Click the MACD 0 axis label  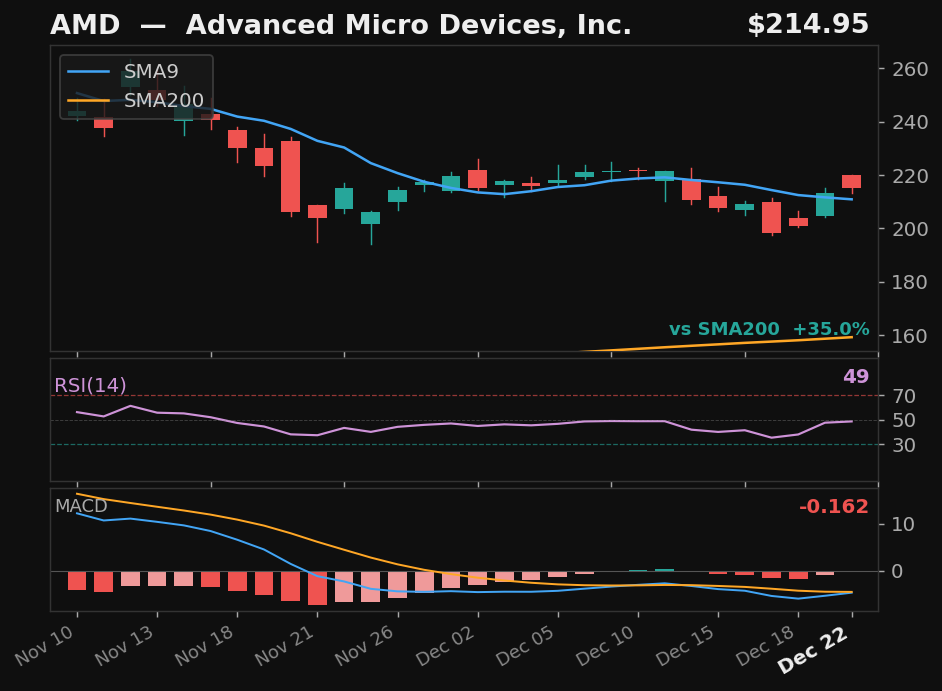point(898,571)
